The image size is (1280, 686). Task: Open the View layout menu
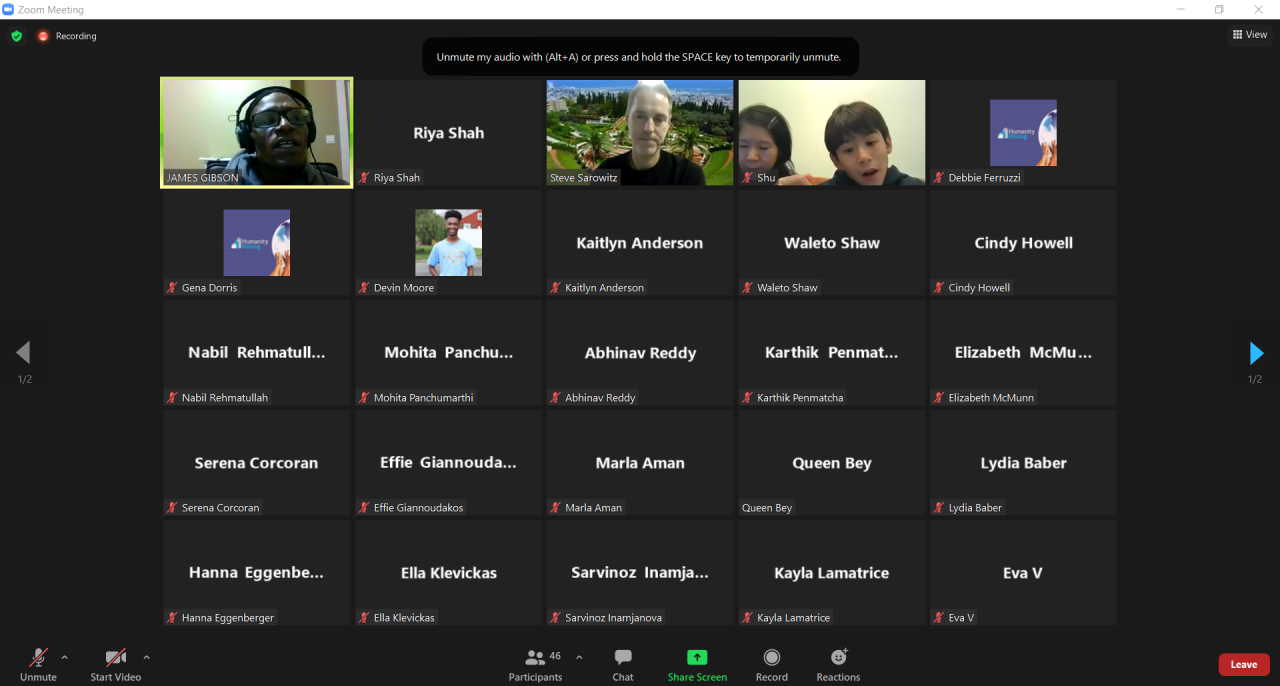1250,35
